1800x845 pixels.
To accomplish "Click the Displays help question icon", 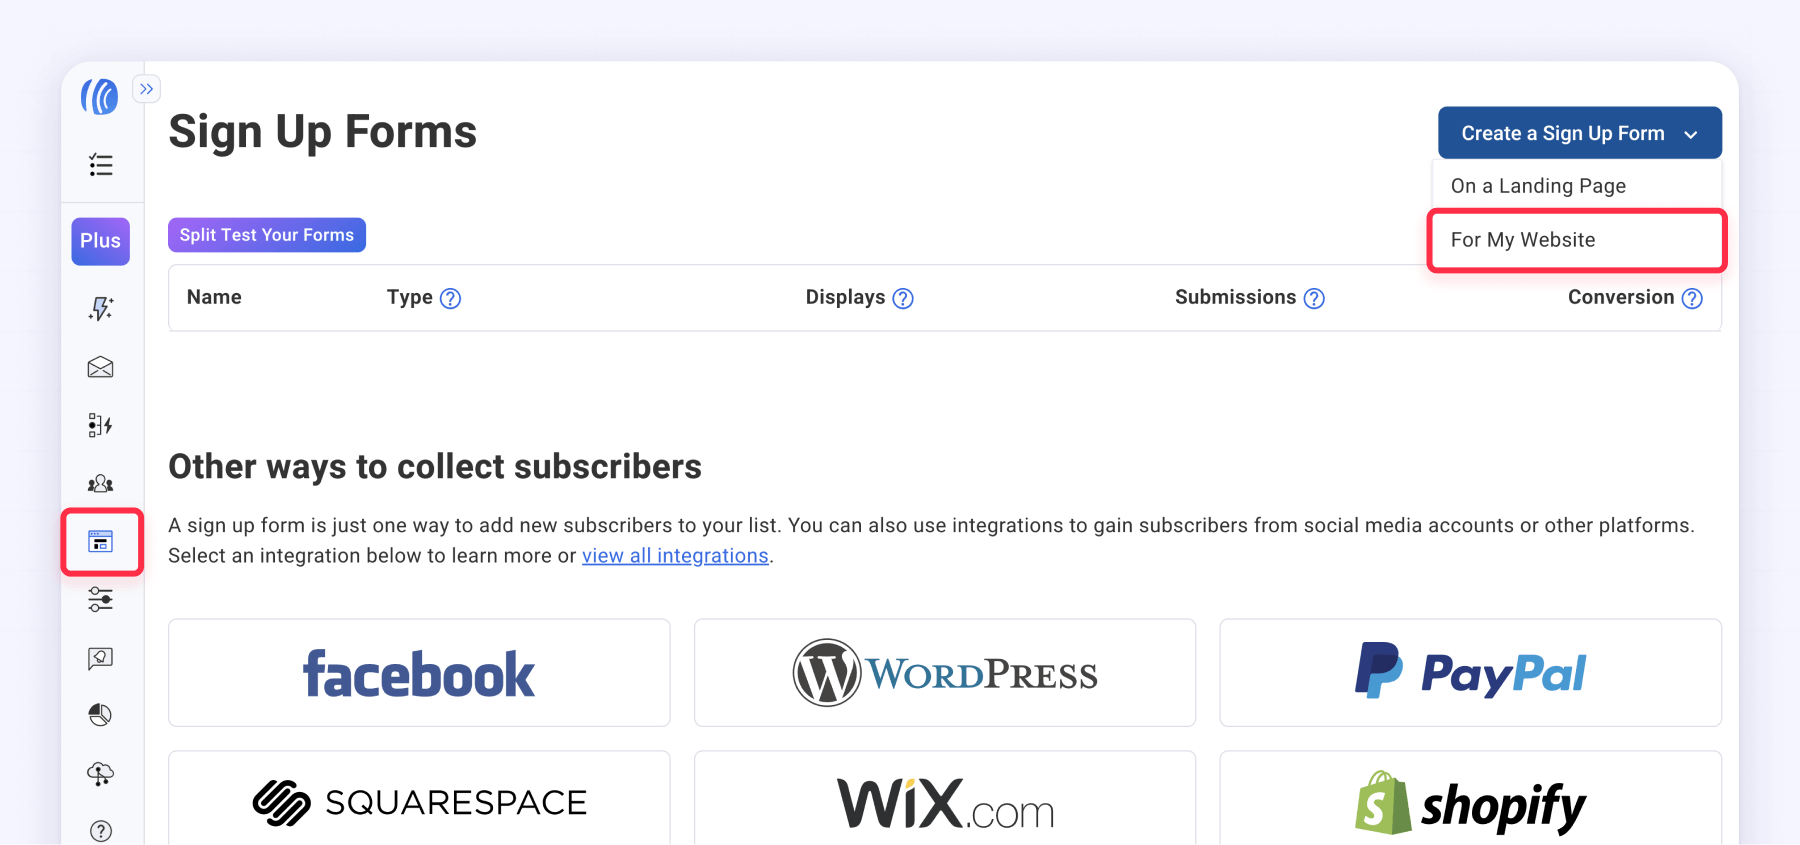I will coord(903,298).
